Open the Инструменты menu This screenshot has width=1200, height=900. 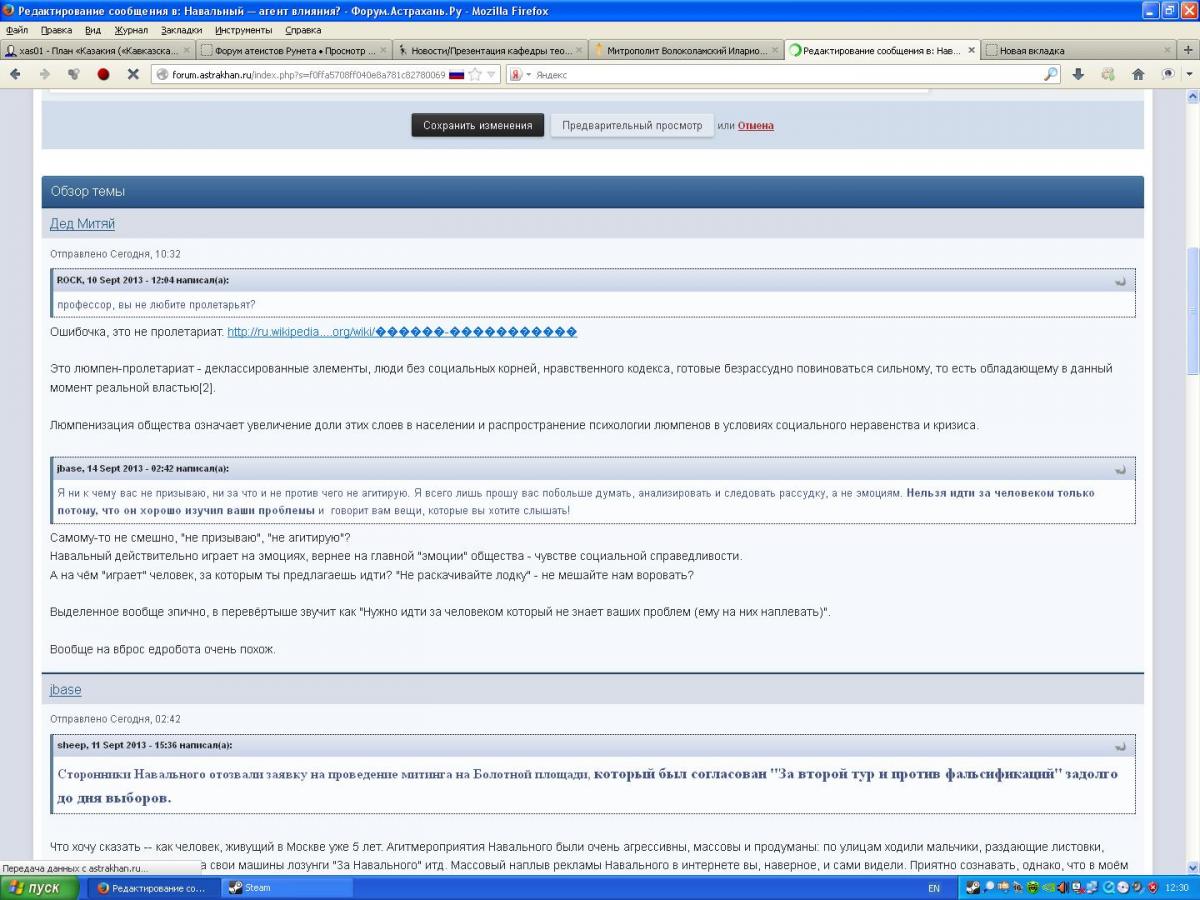point(244,30)
